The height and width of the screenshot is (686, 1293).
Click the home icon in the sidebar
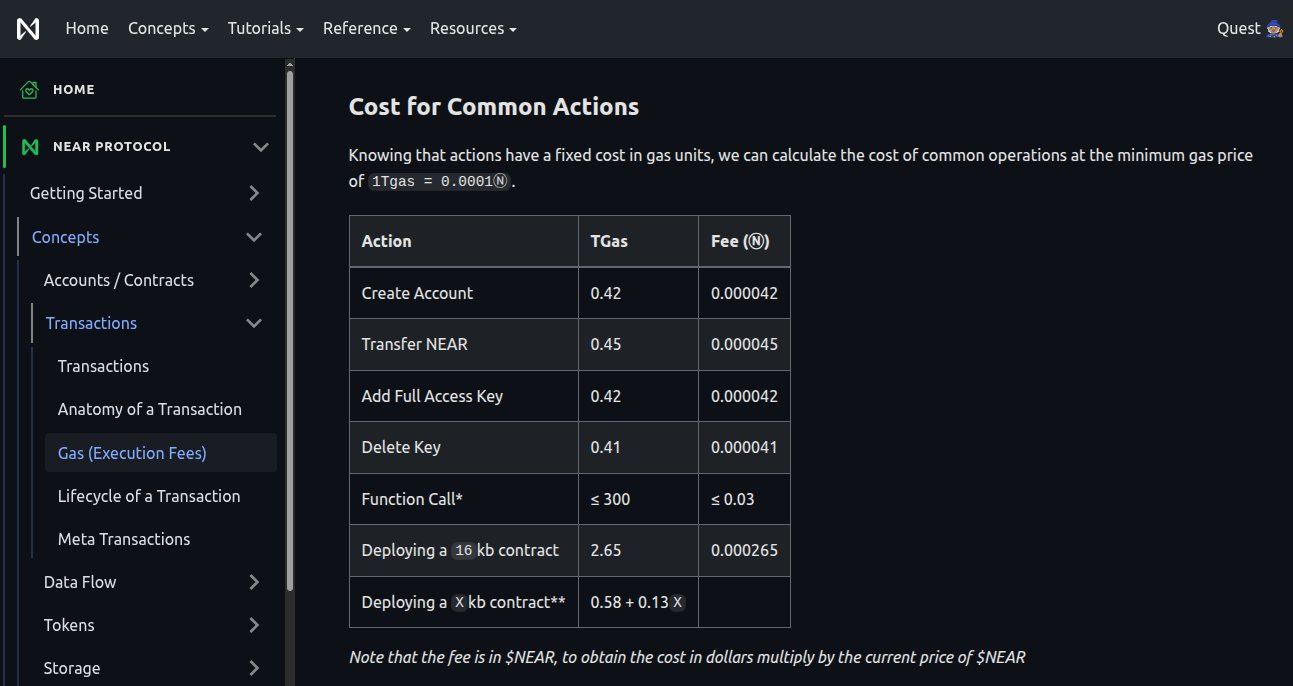tap(29, 90)
